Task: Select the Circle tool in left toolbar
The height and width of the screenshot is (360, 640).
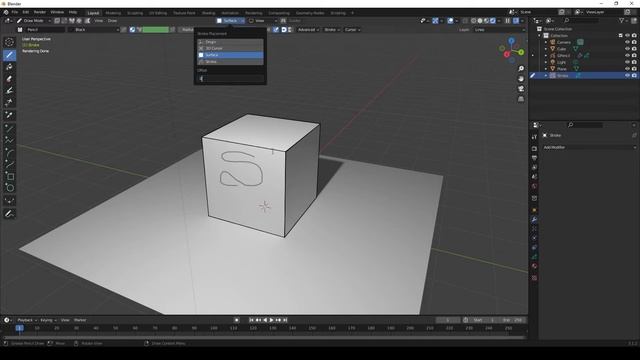Action: [x=9, y=188]
